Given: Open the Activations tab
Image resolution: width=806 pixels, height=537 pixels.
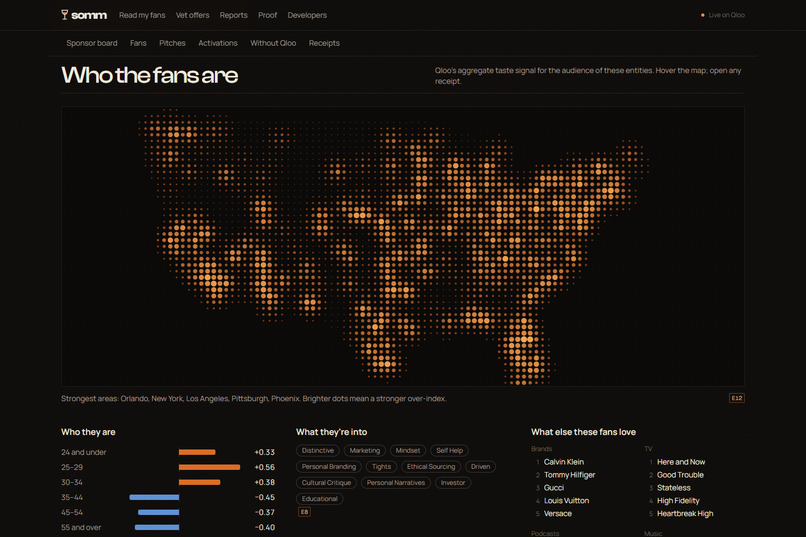Looking at the screenshot, I should coord(218,43).
